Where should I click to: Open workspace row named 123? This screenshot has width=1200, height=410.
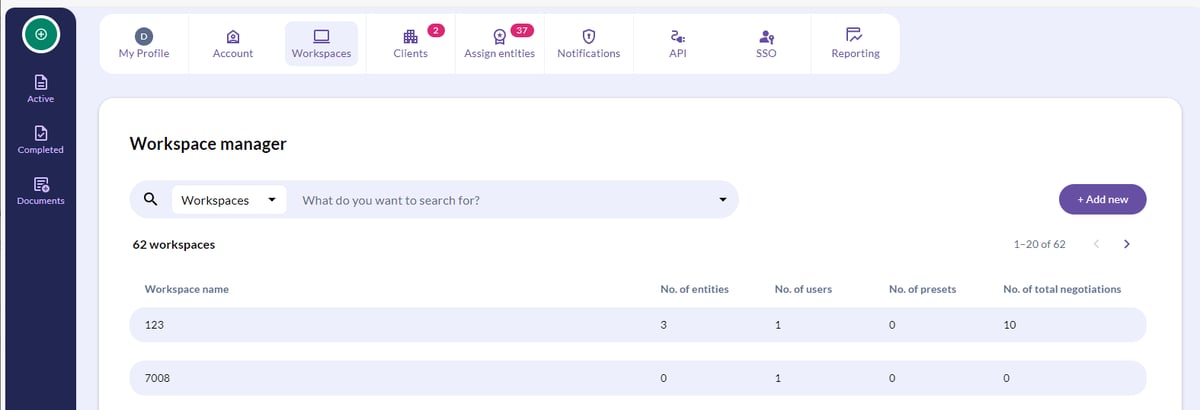point(638,326)
